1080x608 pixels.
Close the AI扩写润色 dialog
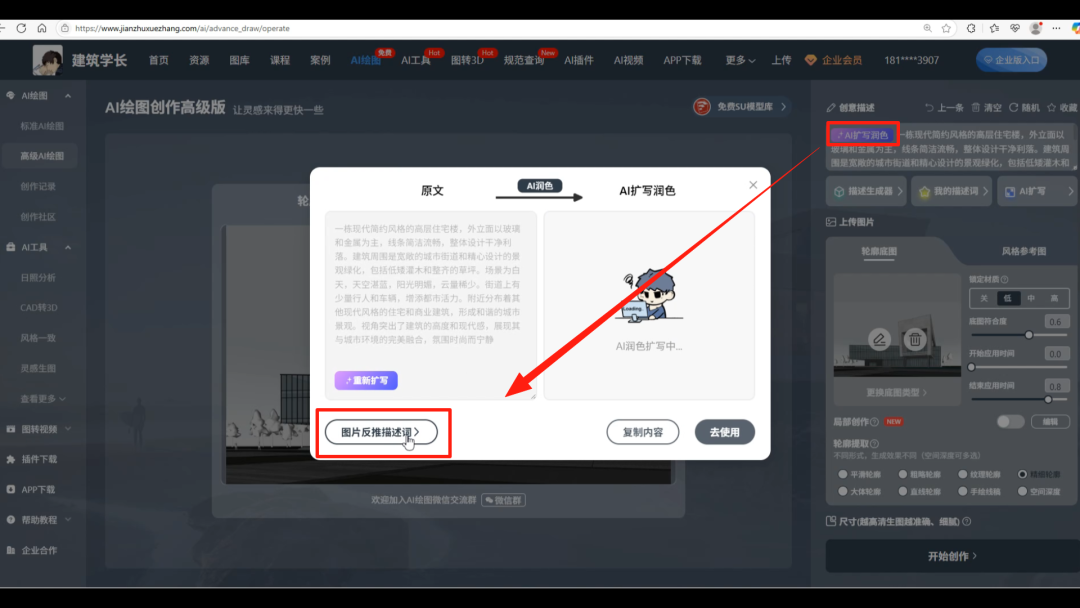[x=753, y=185]
